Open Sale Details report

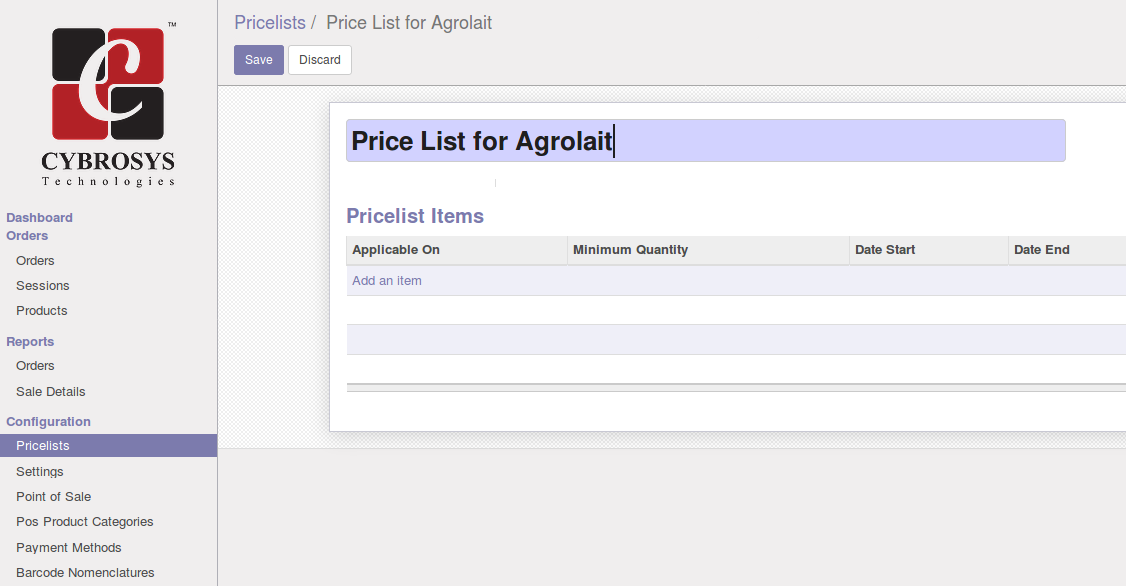coord(51,391)
